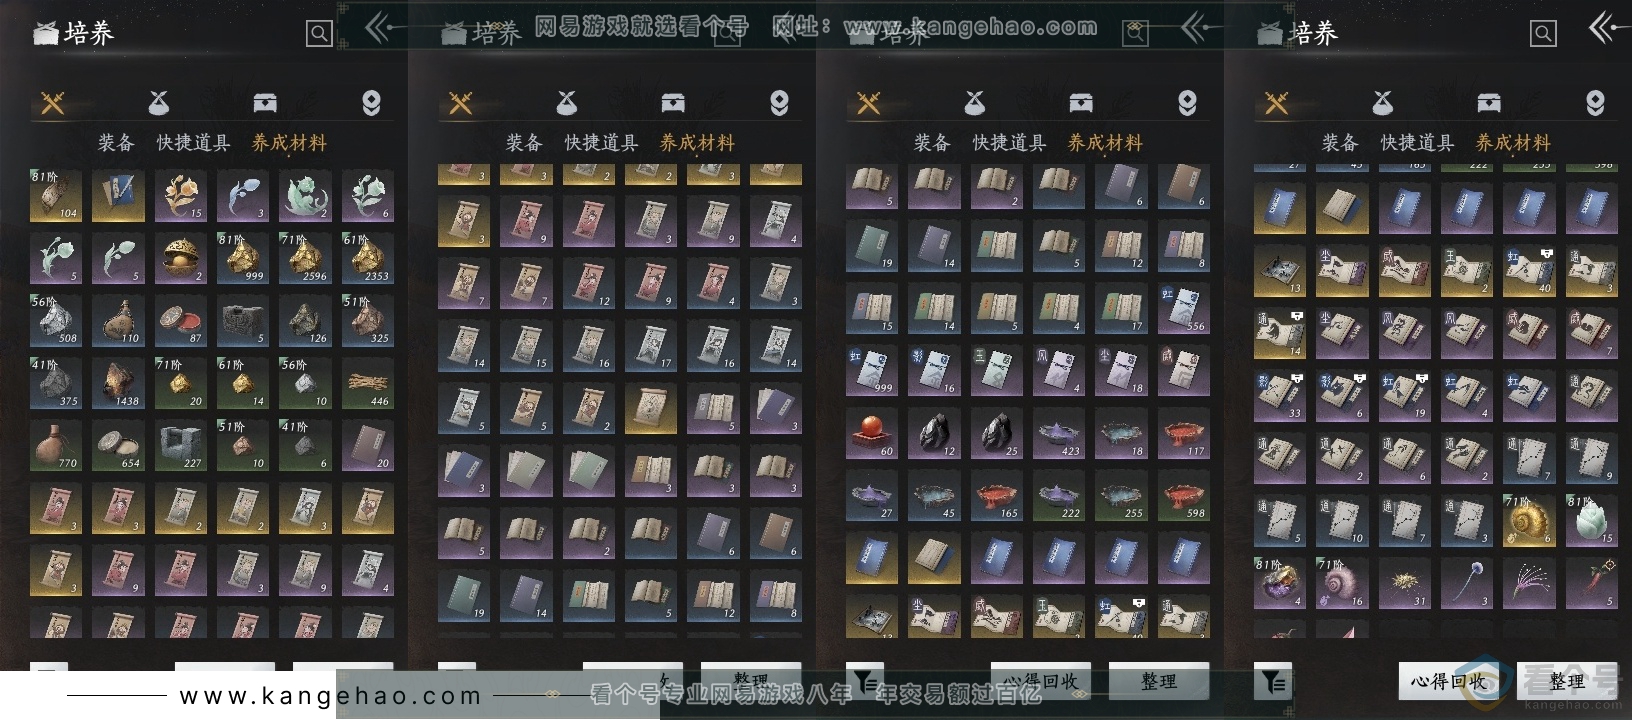This screenshot has width=1632, height=720.
Task: Click the 整理 button in the third panel
Action: tap(1159, 681)
